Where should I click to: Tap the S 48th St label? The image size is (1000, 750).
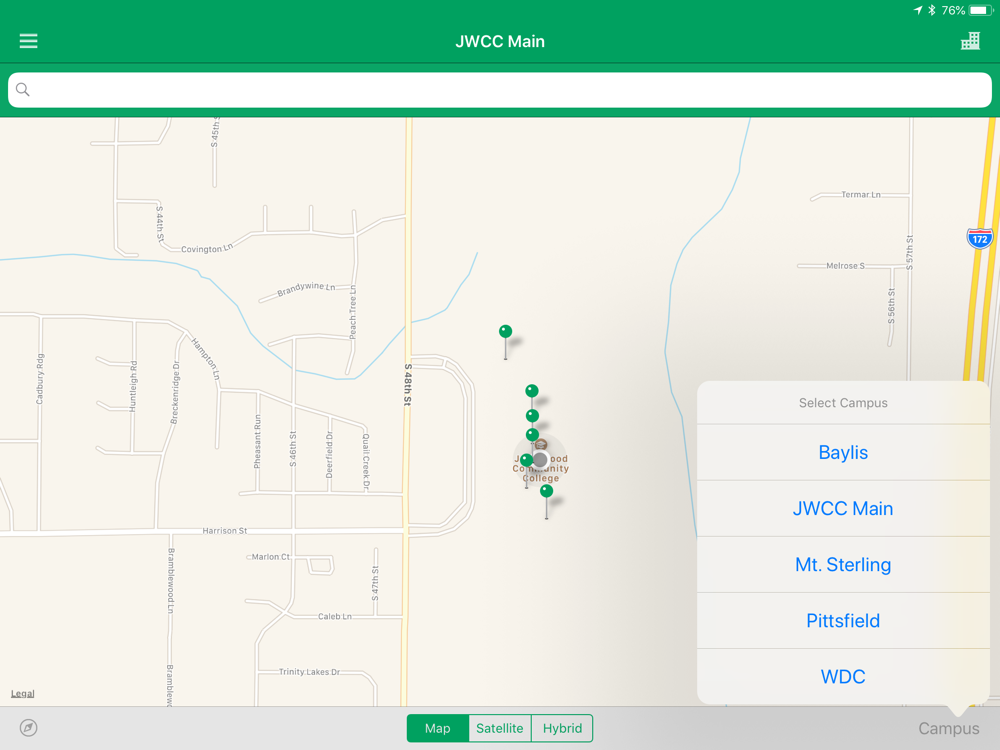pyautogui.click(x=408, y=385)
